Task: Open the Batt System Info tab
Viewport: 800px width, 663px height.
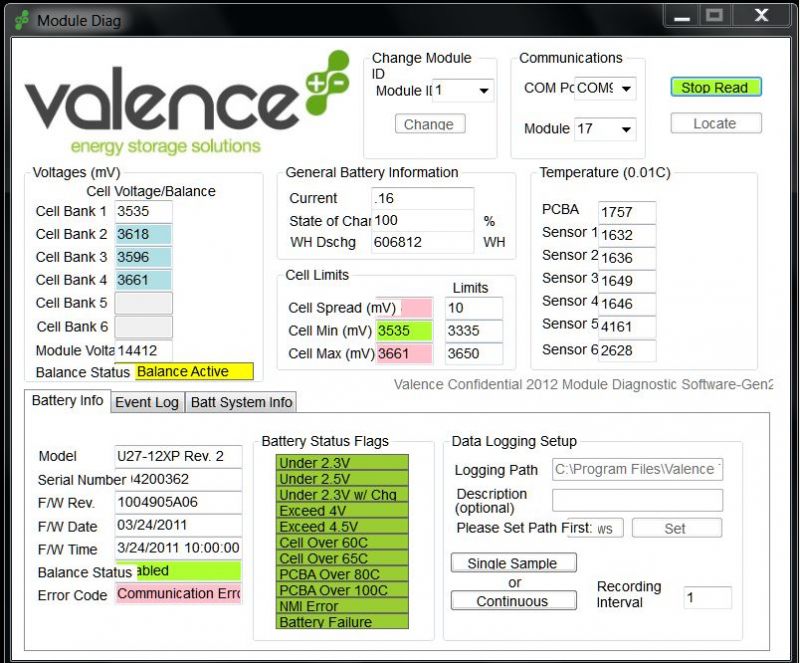Action: (241, 402)
